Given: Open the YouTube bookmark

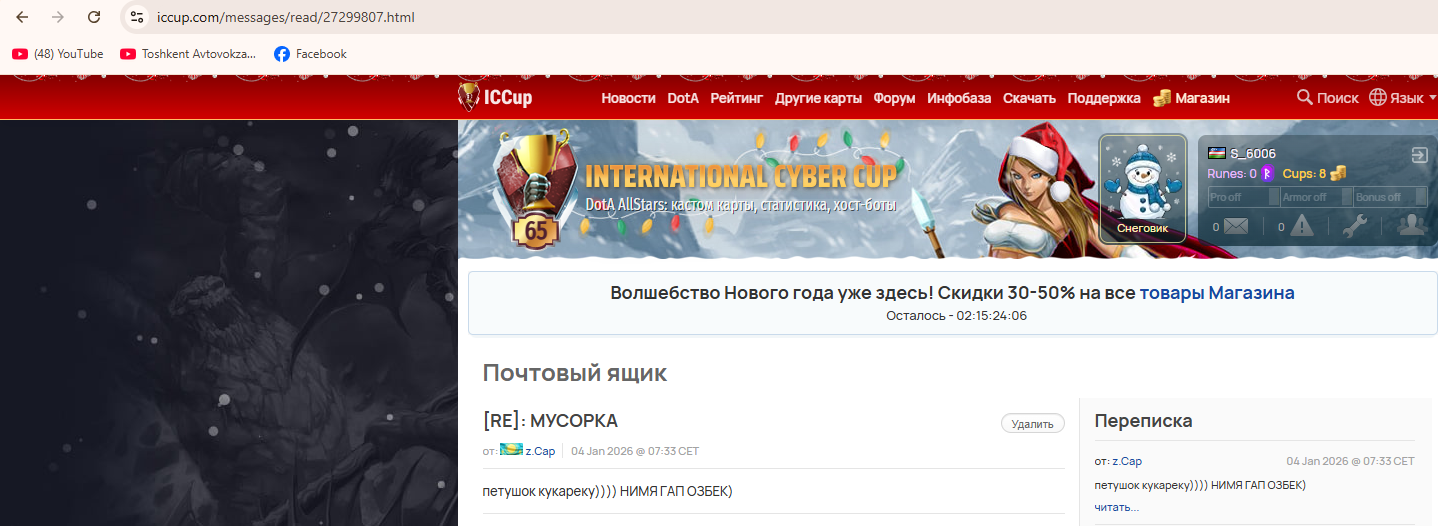Looking at the screenshot, I should 58,54.
